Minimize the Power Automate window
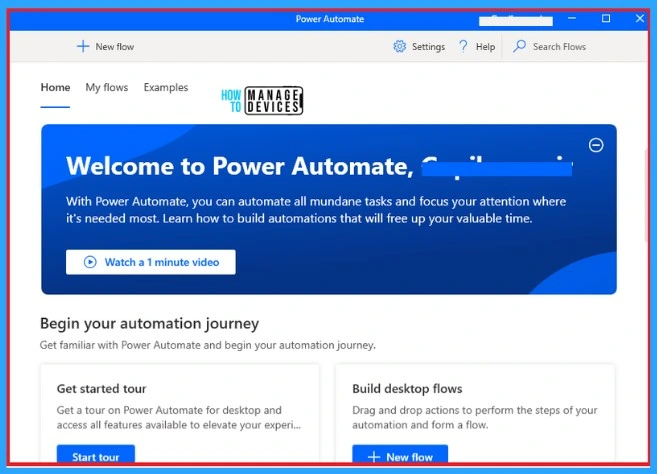Screen dimensions: 657x474 coord(572,18)
